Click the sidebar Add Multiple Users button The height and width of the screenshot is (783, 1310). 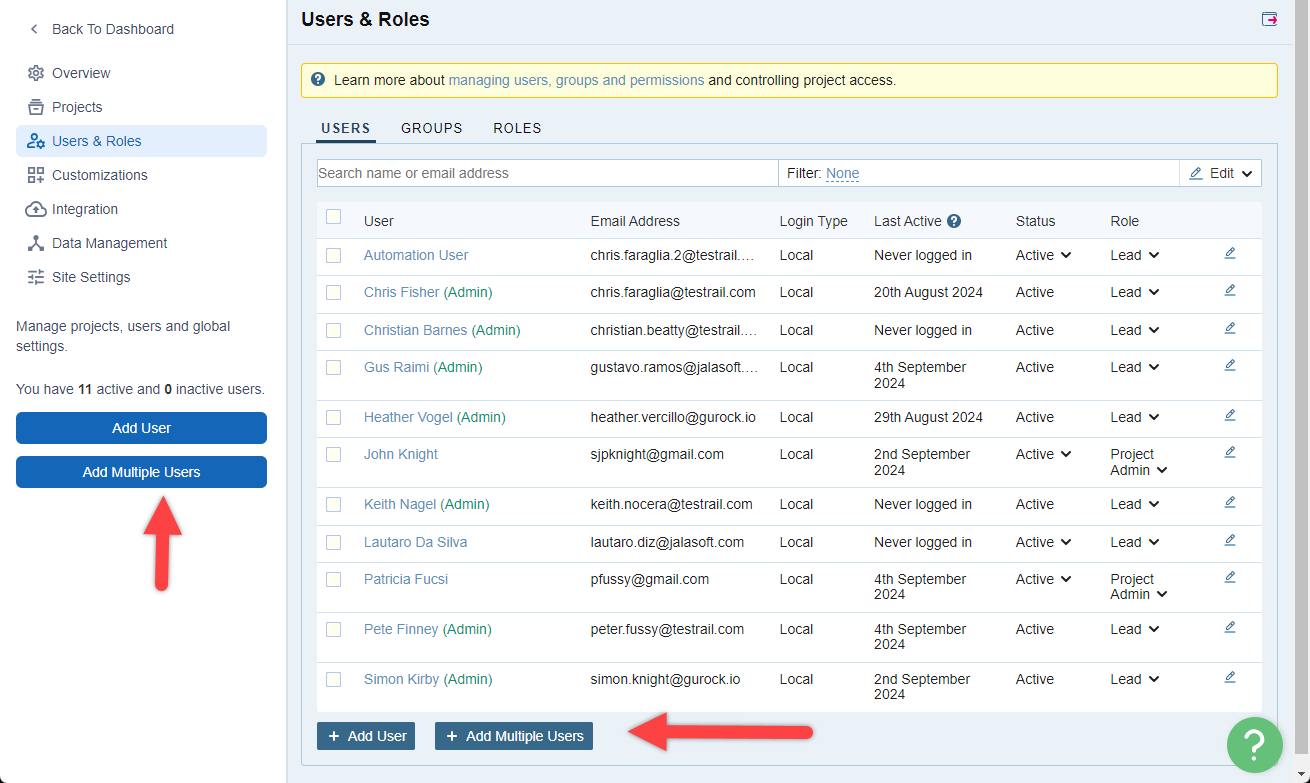(141, 472)
